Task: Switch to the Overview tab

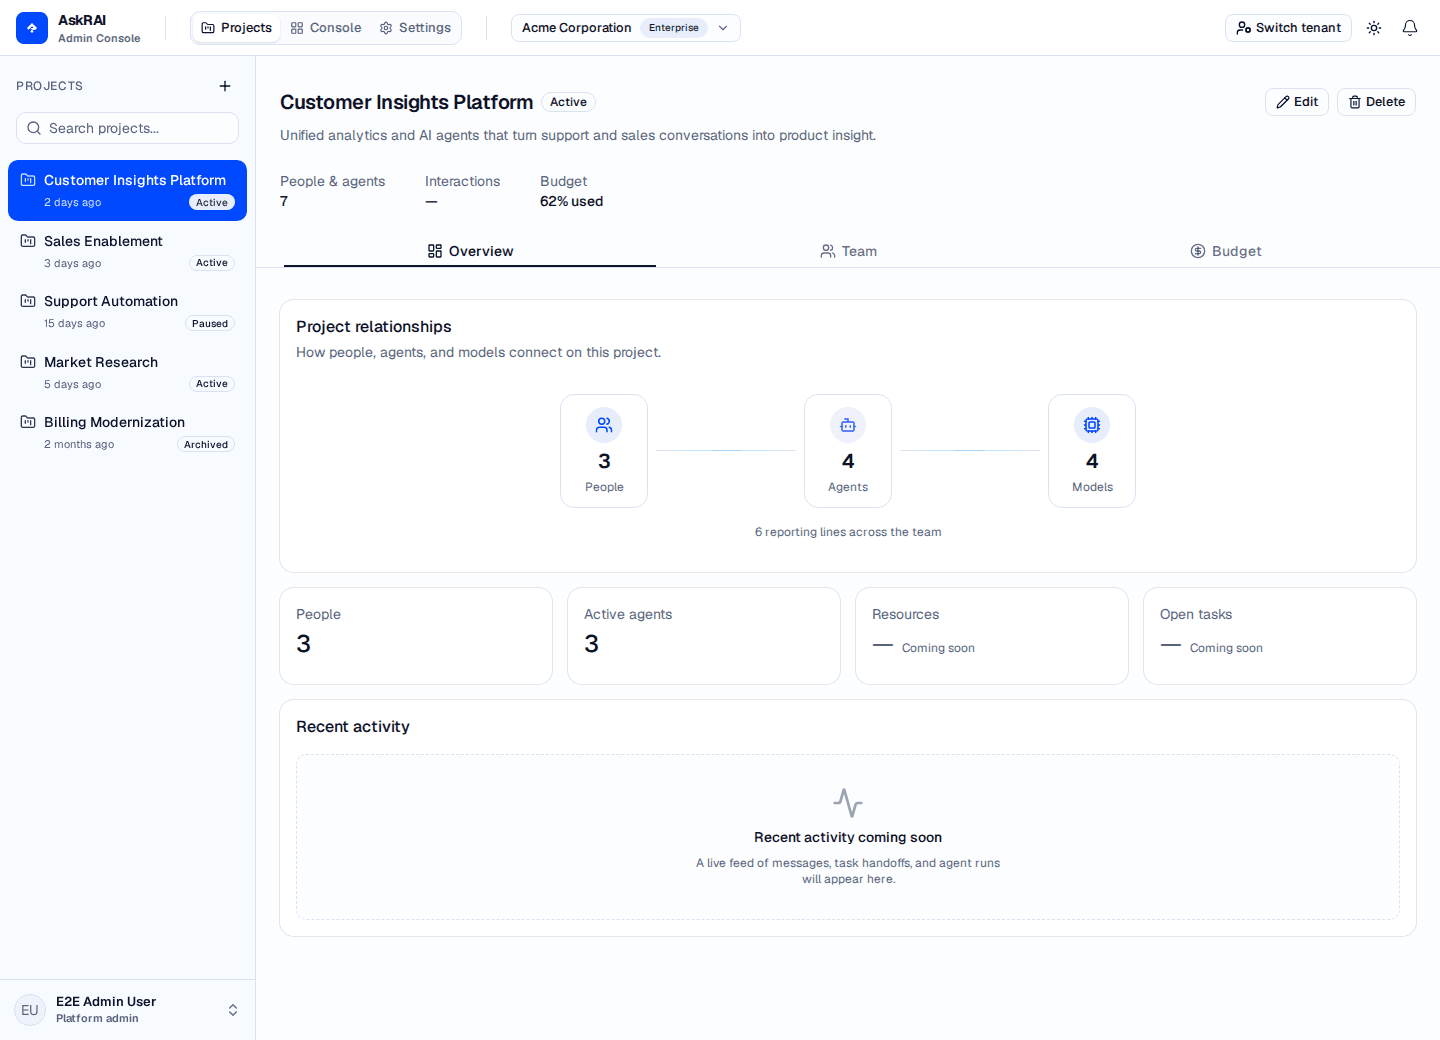Action: 470,251
